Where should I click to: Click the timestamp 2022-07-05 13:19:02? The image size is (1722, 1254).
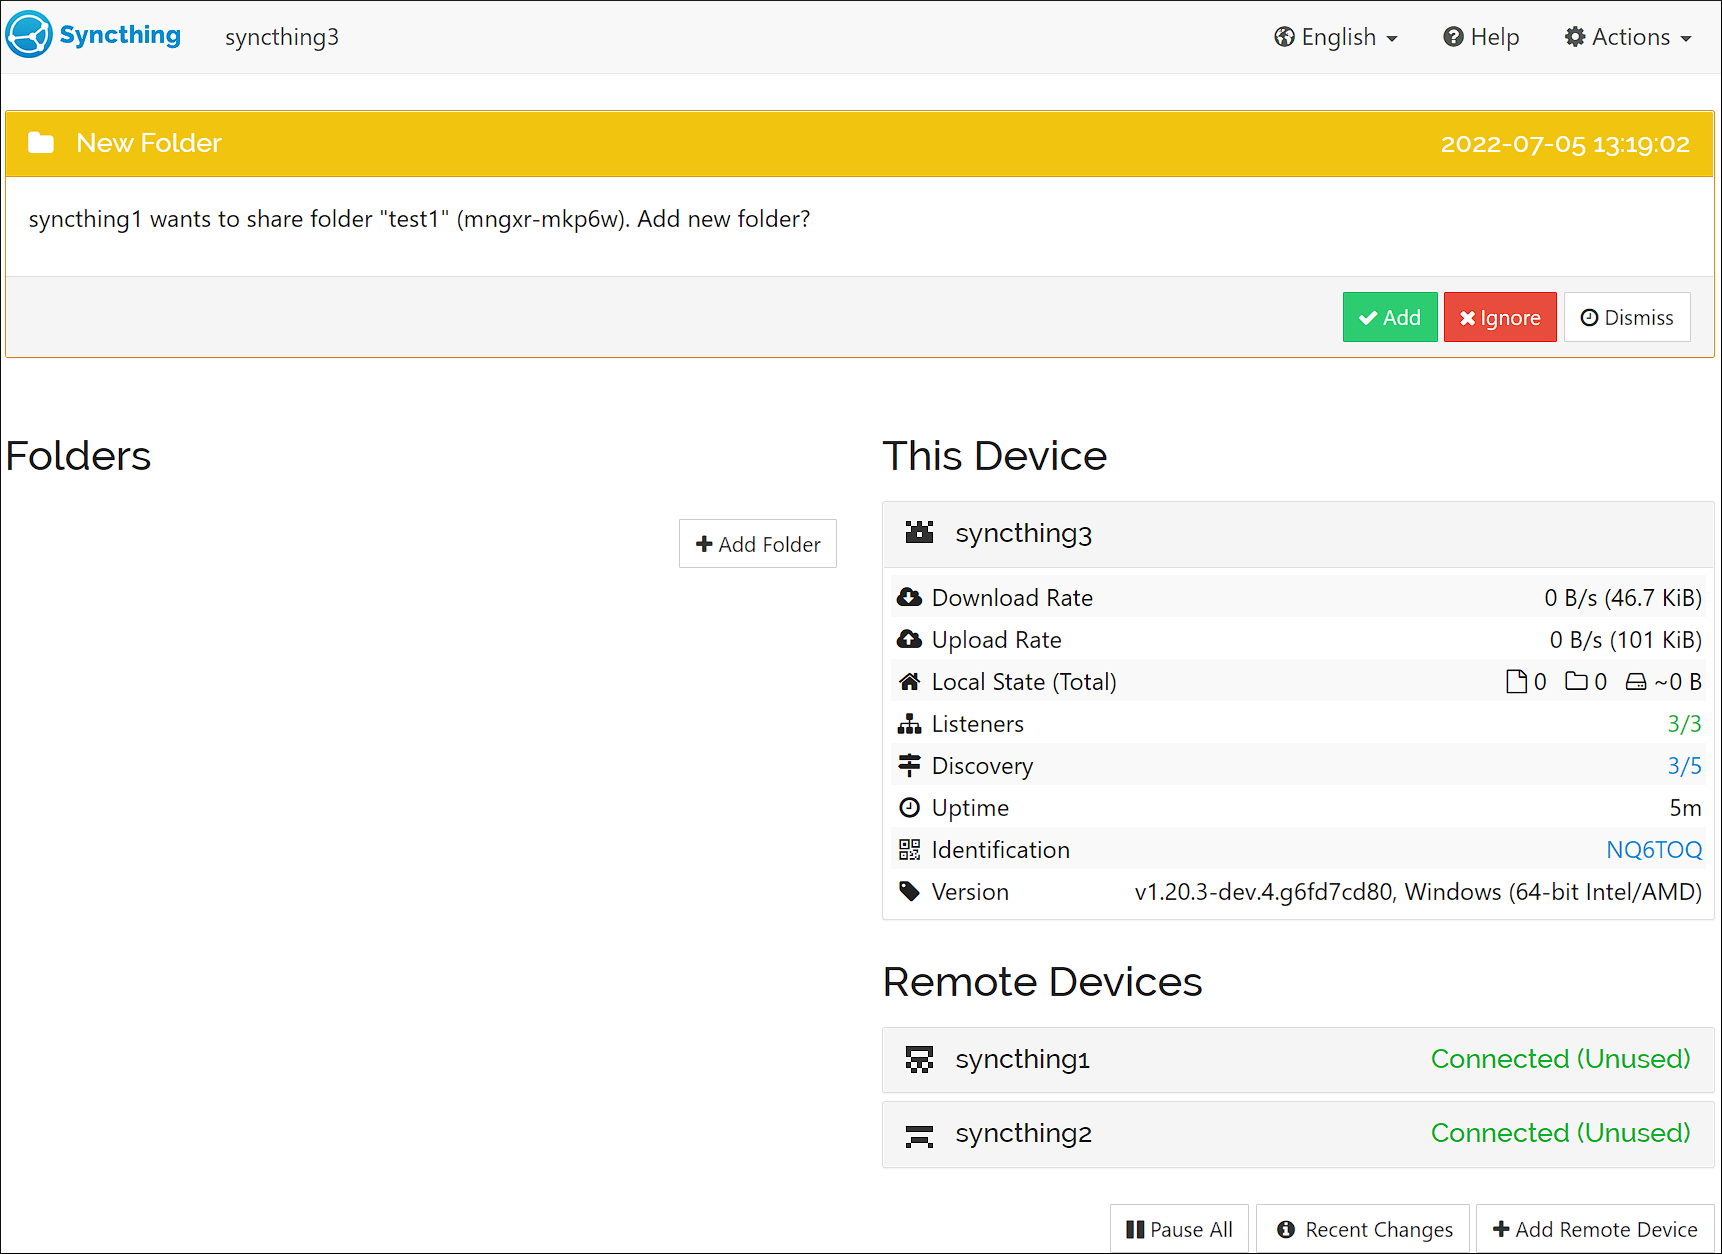(1565, 144)
